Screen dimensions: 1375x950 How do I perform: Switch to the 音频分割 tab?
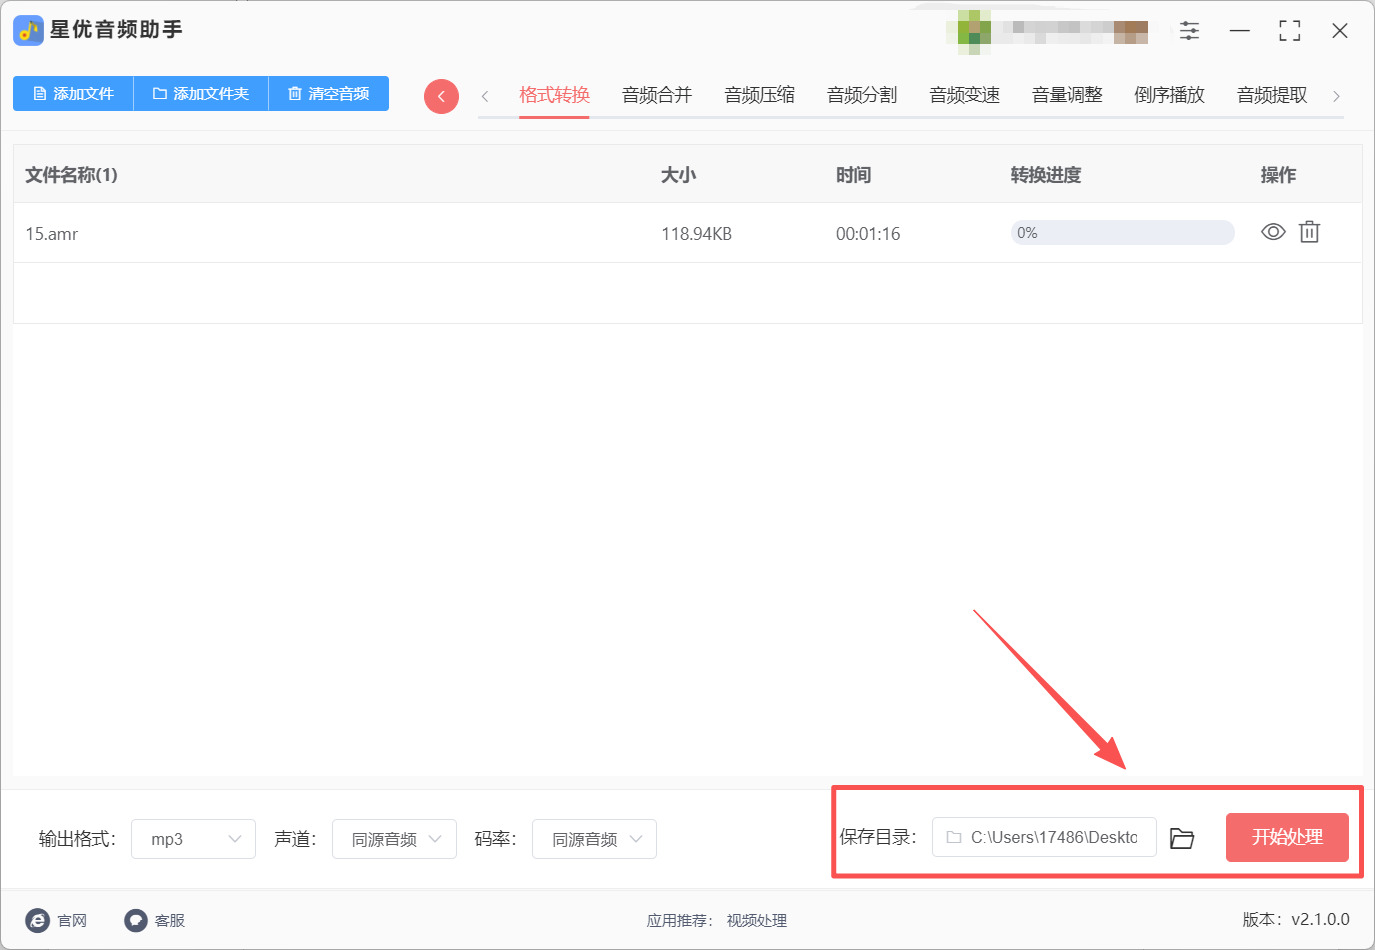click(862, 95)
